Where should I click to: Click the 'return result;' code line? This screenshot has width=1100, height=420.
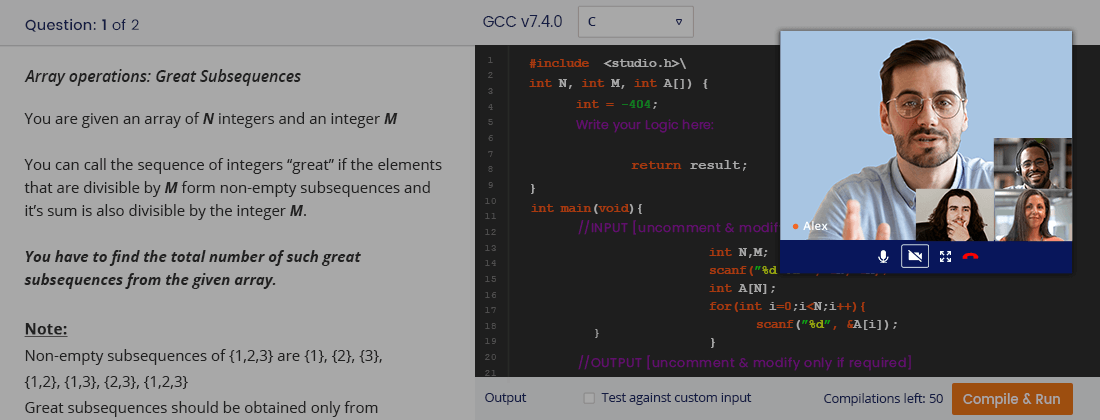click(x=689, y=165)
